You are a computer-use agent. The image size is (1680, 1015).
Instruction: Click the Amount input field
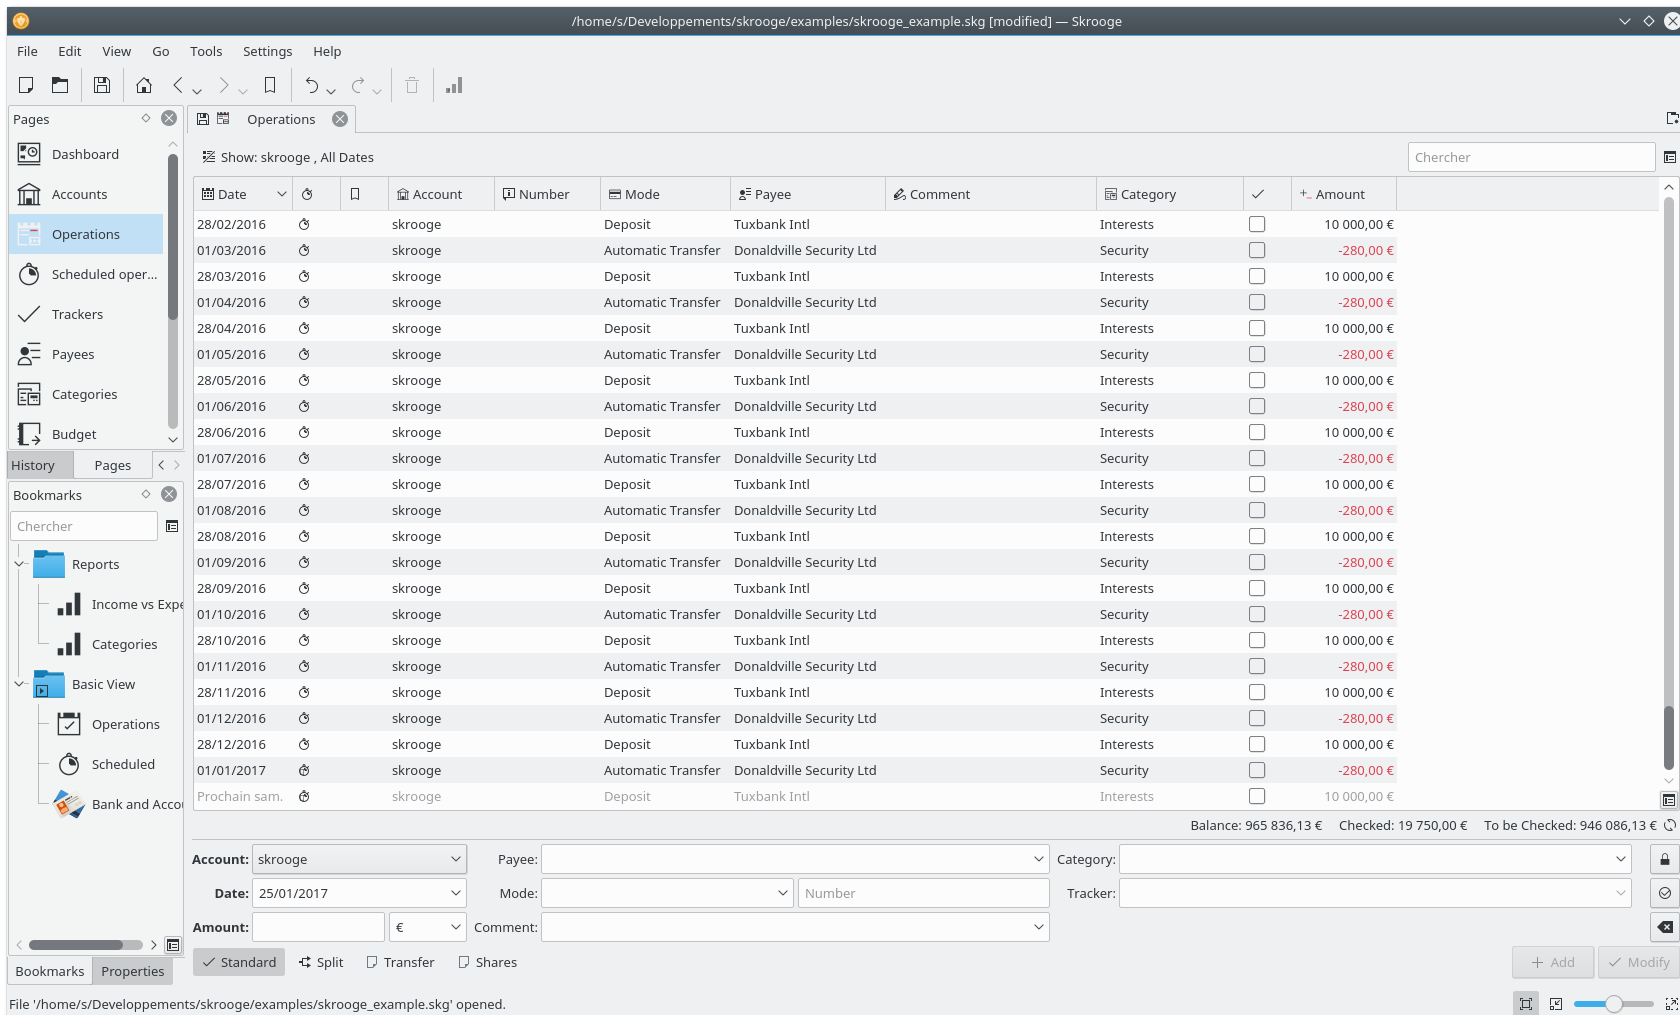coord(318,927)
